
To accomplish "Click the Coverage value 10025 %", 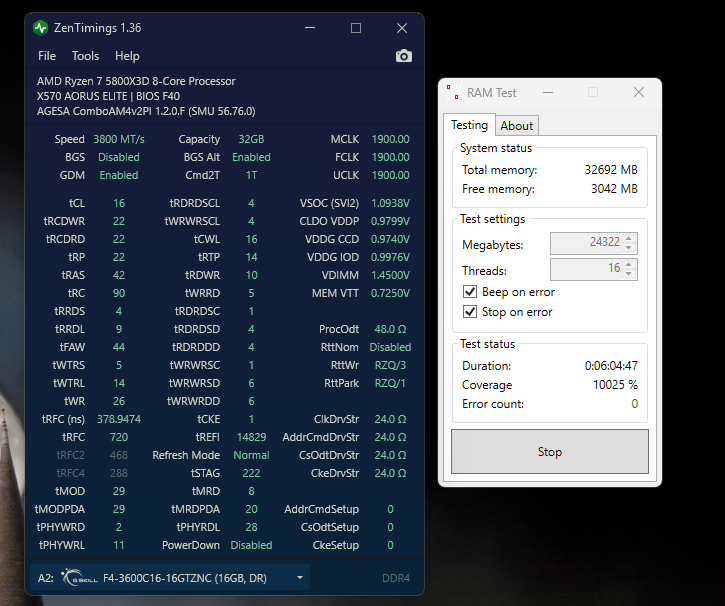I will click(615, 385).
